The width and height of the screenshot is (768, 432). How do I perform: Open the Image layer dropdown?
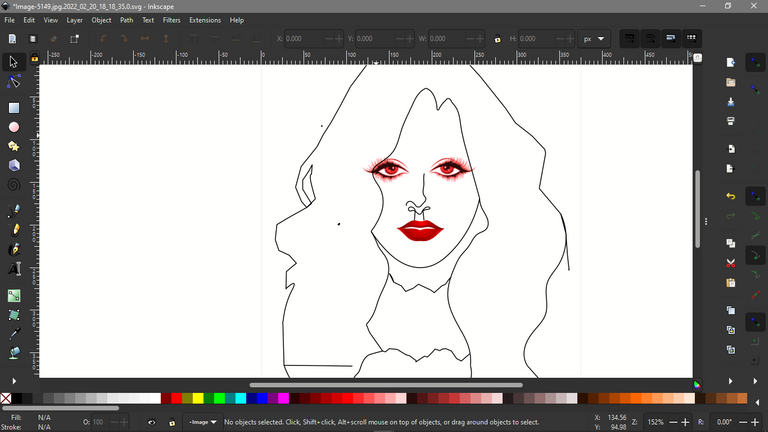pos(203,422)
